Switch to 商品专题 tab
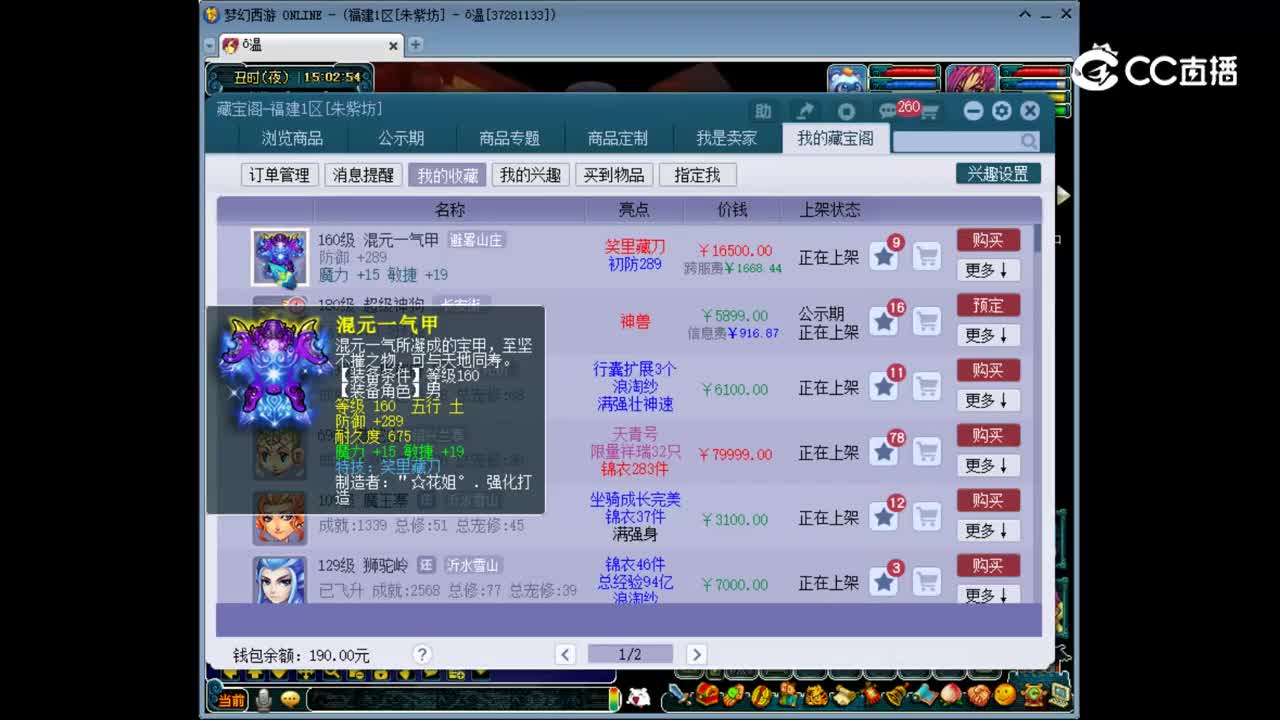The width and height of the screenshot is (1280, 720). click(509, 139)
